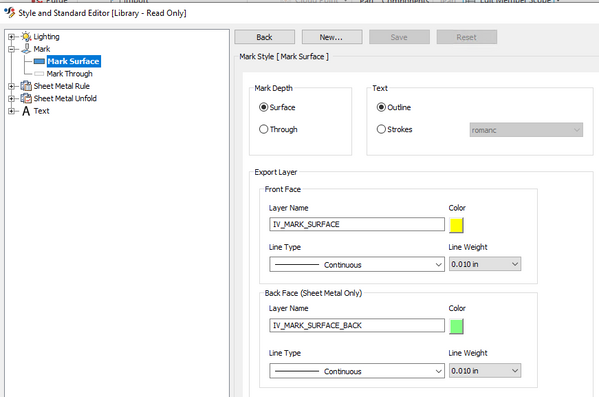Click the Back Face Layer Name field

(x=357, y=326)
